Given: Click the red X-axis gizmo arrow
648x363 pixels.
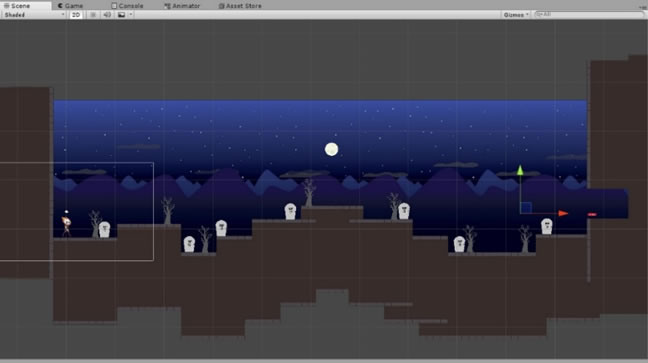Looking at the screenshot, I should [563, 213].
